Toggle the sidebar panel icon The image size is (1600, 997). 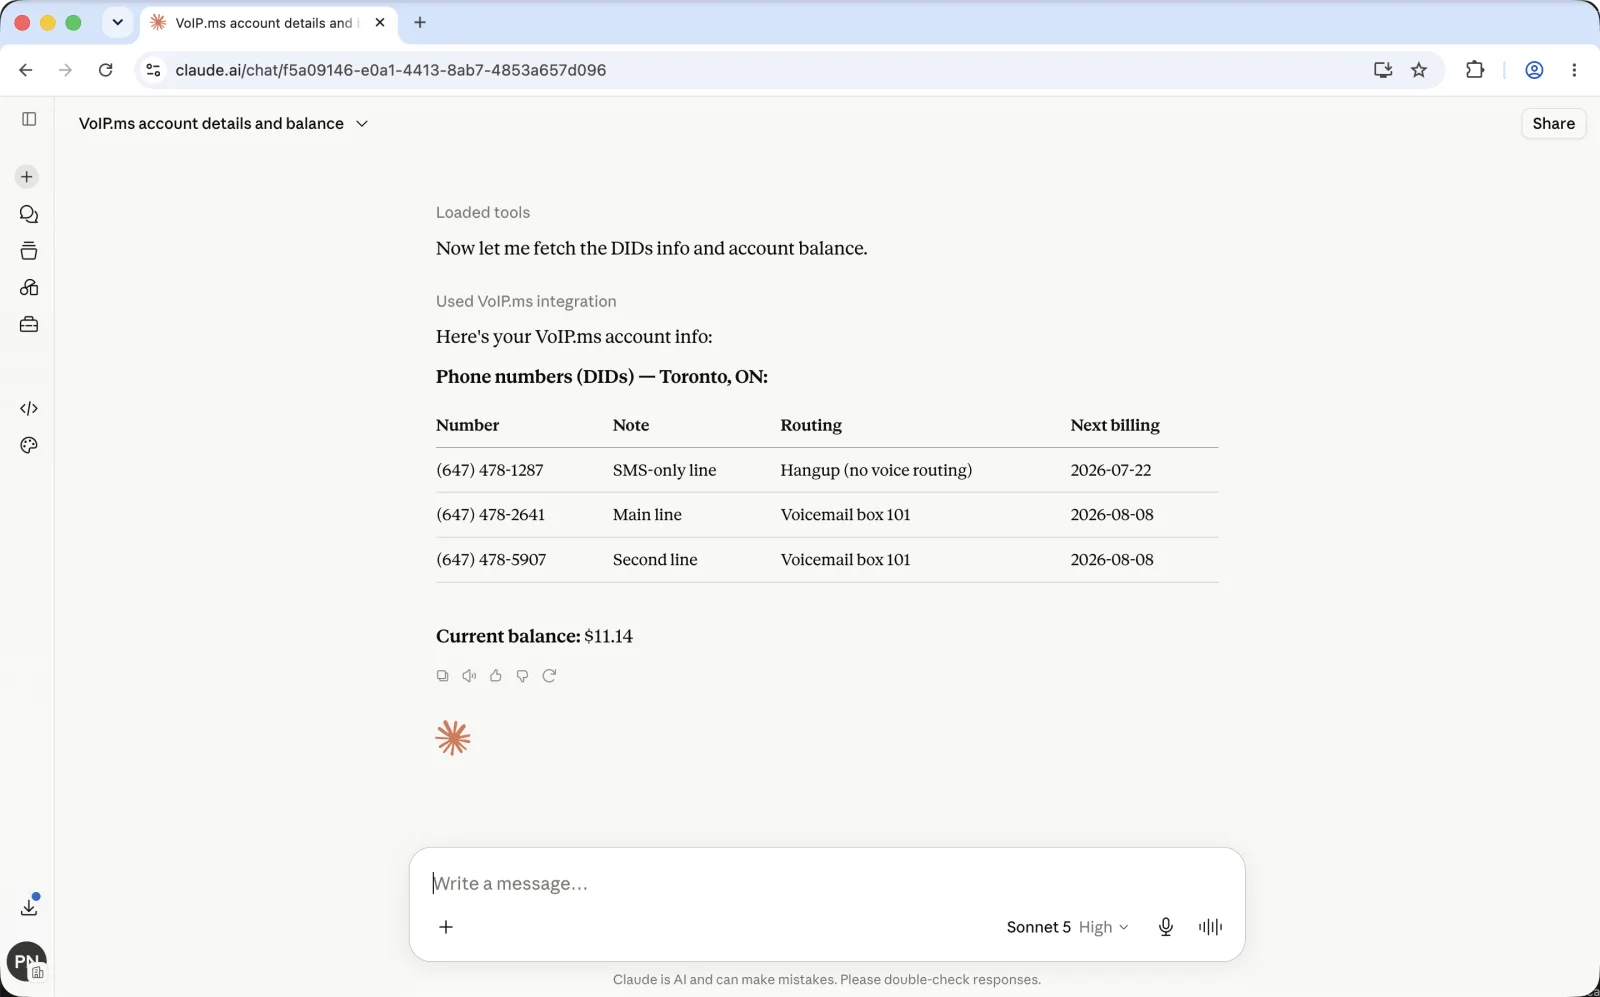tap(29, 119)
